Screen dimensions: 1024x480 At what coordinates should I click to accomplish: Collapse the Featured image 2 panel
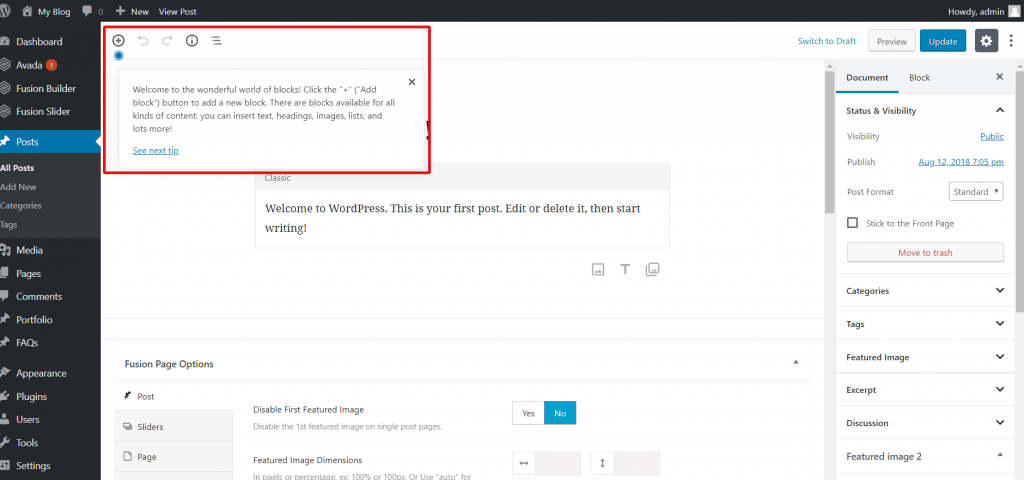[999, 455]
